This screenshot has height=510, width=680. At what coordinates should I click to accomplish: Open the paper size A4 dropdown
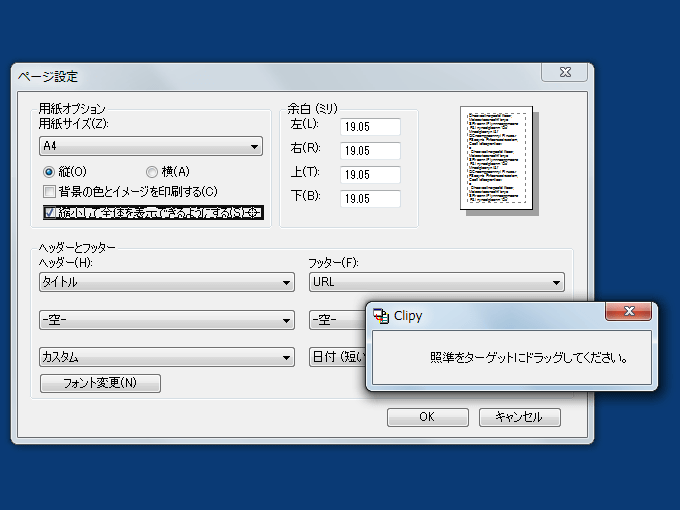click(150, 146)
